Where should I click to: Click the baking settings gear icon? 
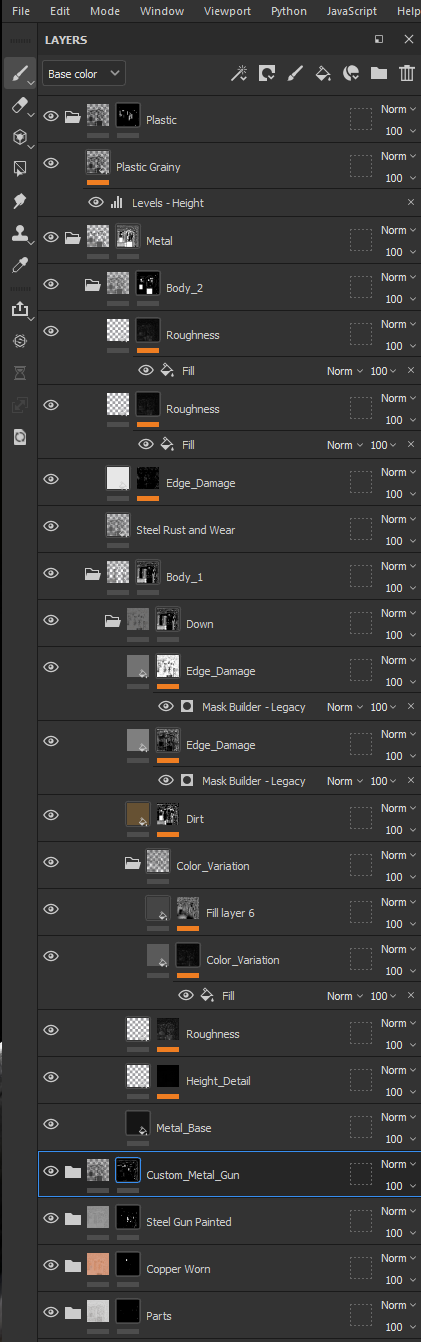pyautogui.click(x=18, y=341)
